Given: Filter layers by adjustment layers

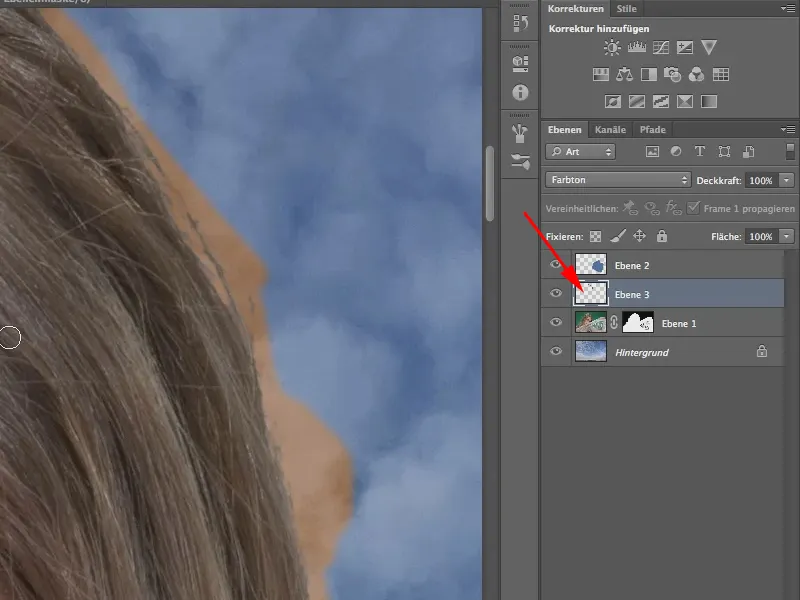Looking at the screenshot, I should pos(676,152).
